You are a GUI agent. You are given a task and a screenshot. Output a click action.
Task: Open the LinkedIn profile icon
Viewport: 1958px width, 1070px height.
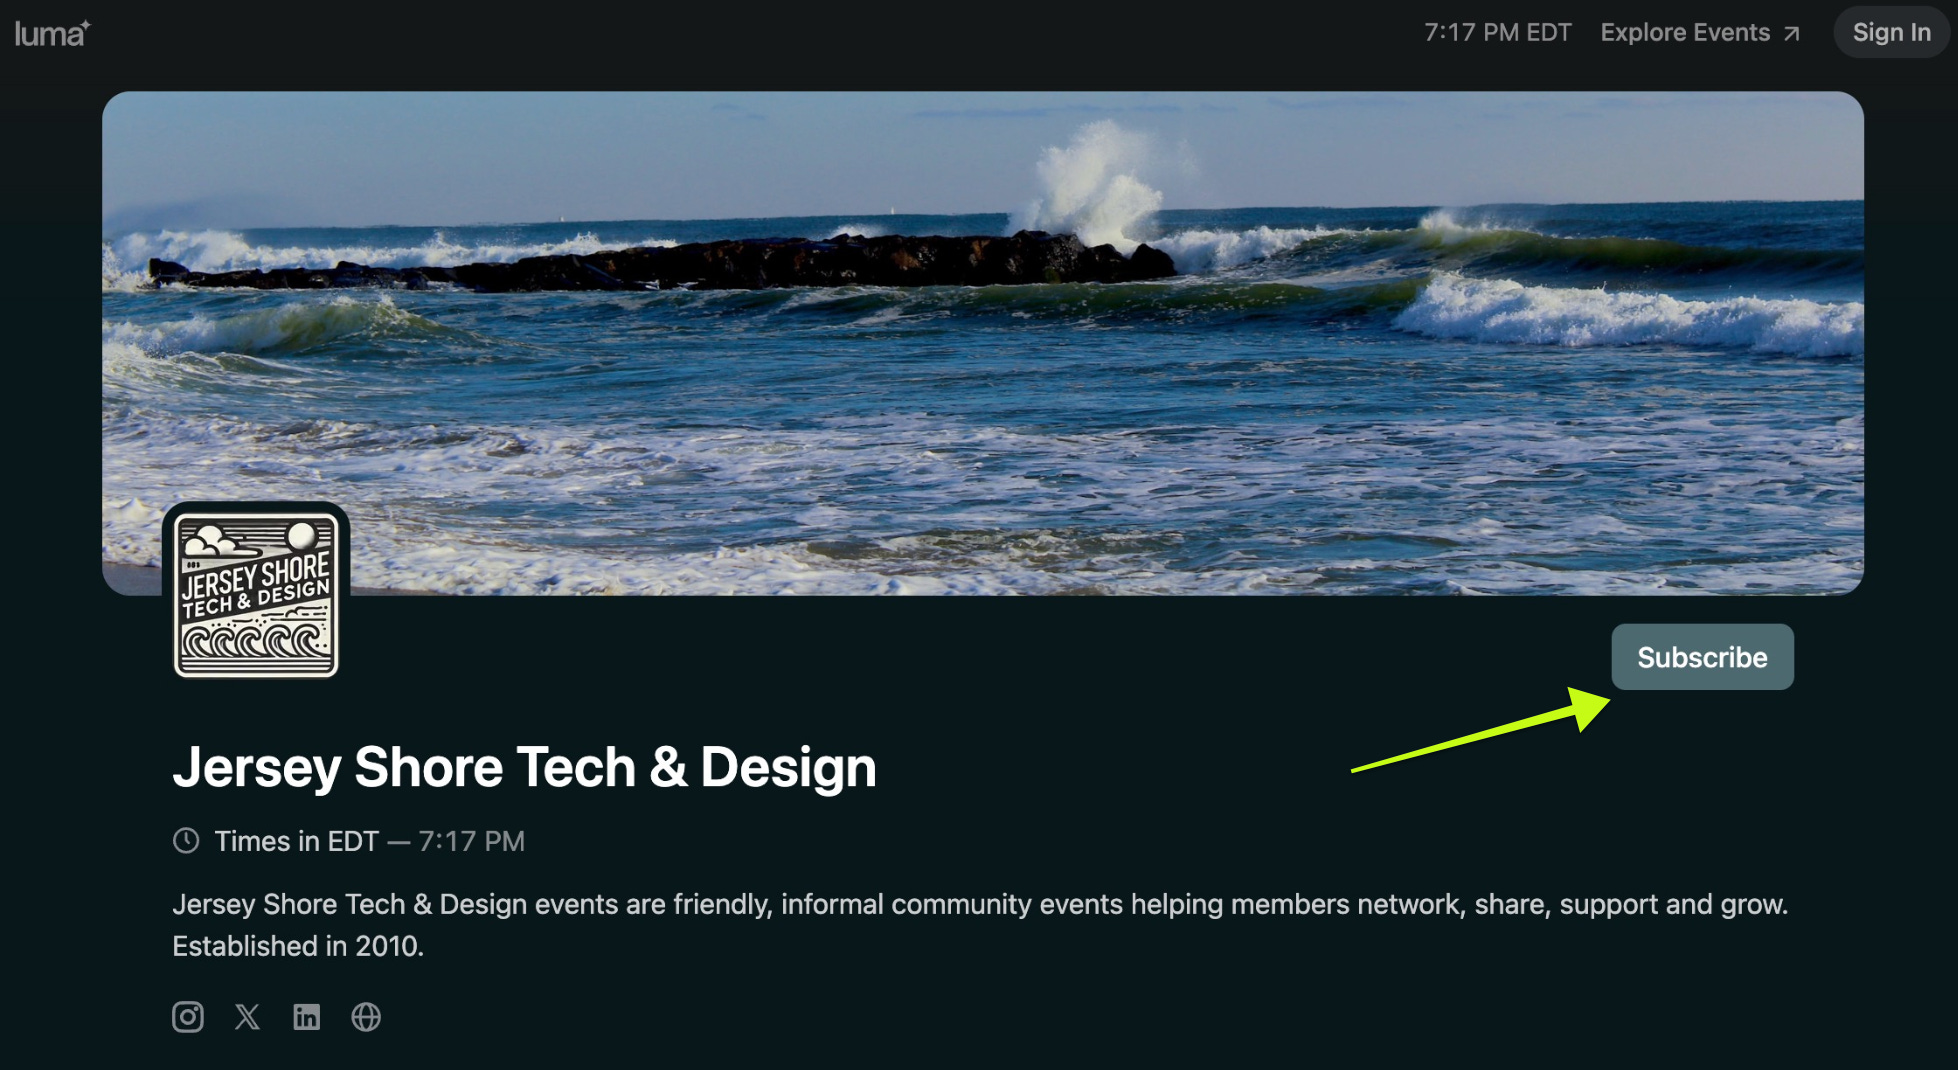pos(306,1017)
